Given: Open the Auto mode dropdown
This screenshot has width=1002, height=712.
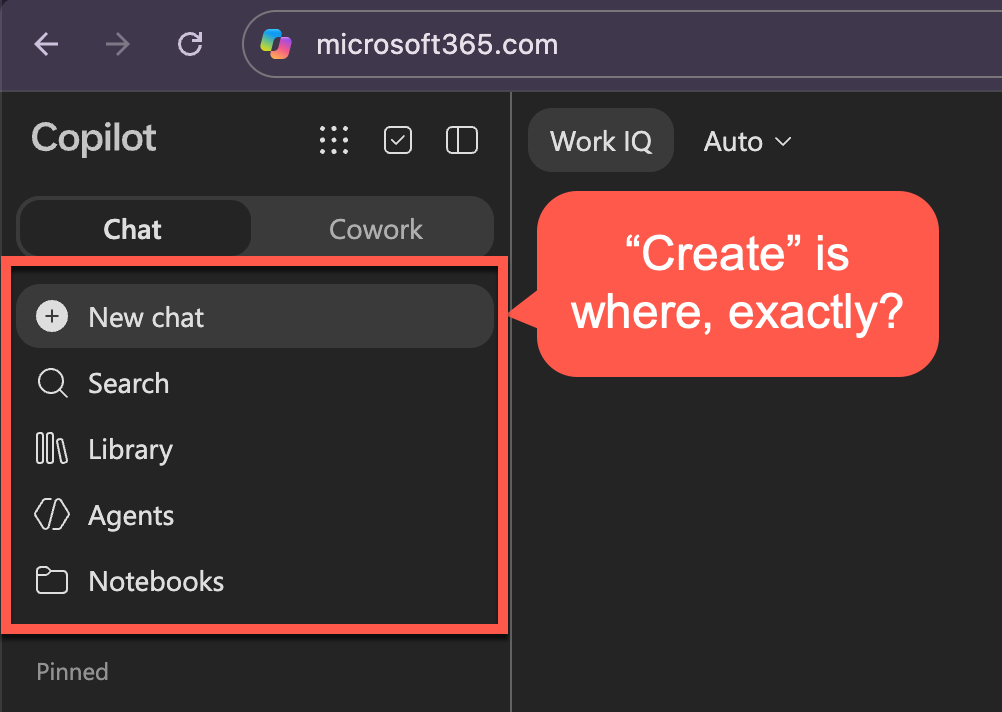Looking at the screenshot, I should 747,141.
